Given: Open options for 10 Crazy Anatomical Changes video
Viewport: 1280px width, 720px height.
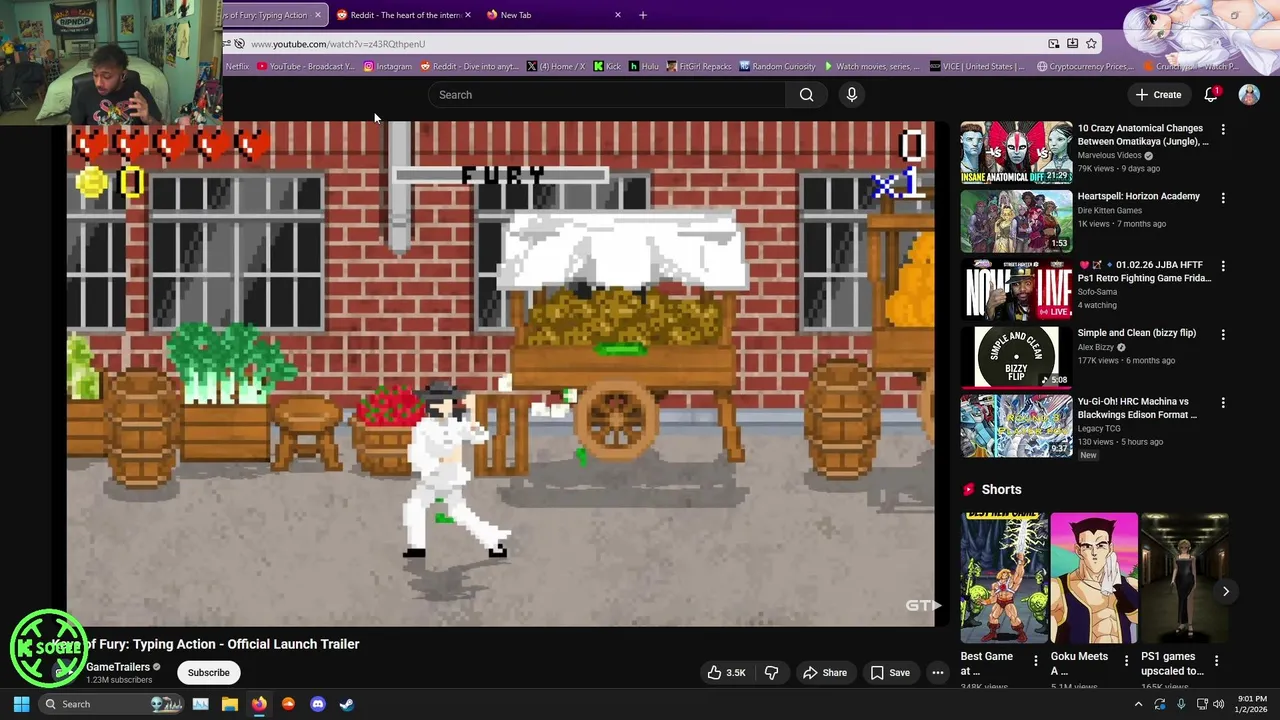Looking at the screenshot, I should (x=1222, y=129).
